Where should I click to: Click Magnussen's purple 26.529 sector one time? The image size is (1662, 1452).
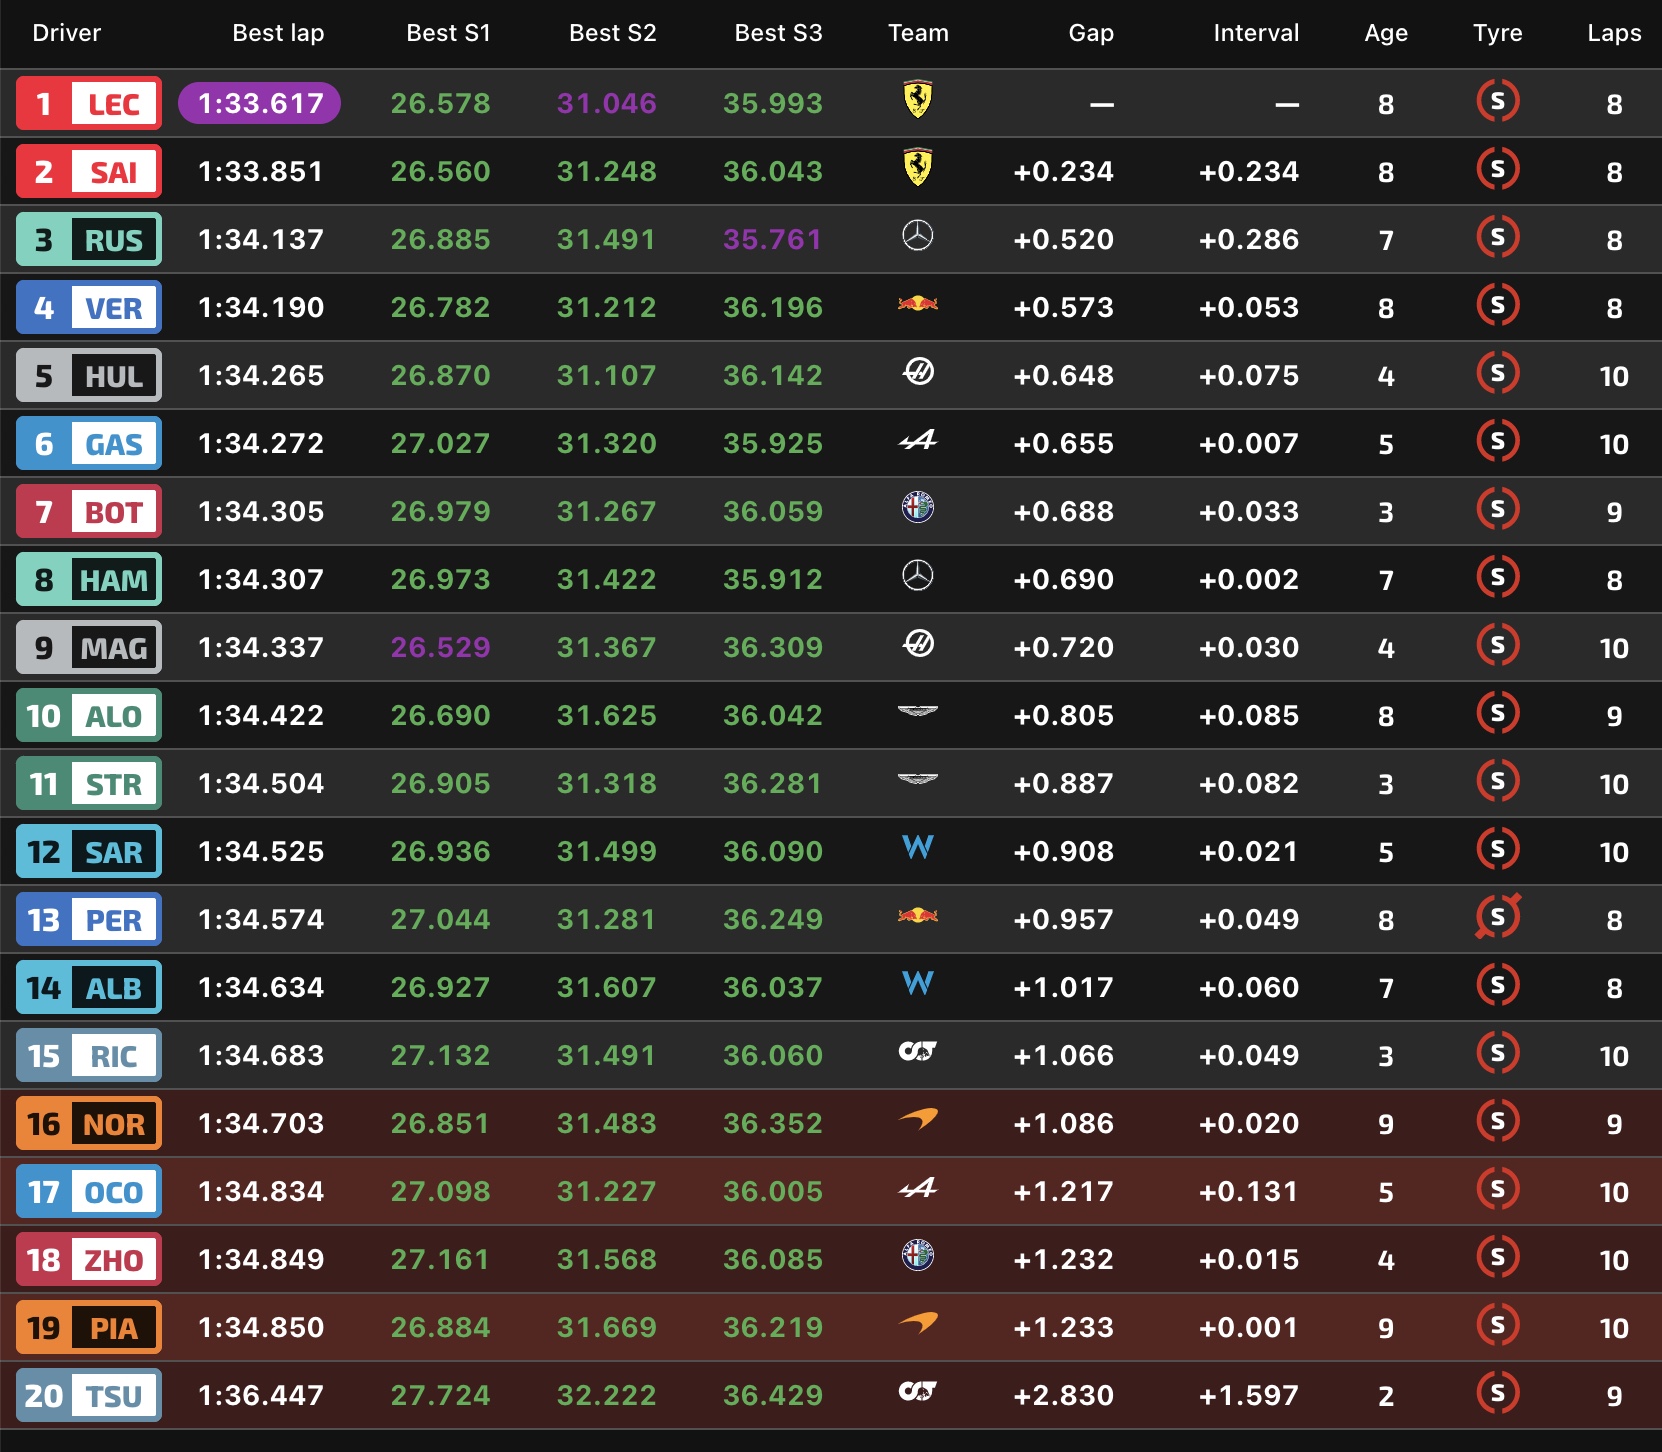tap(440, 648)
